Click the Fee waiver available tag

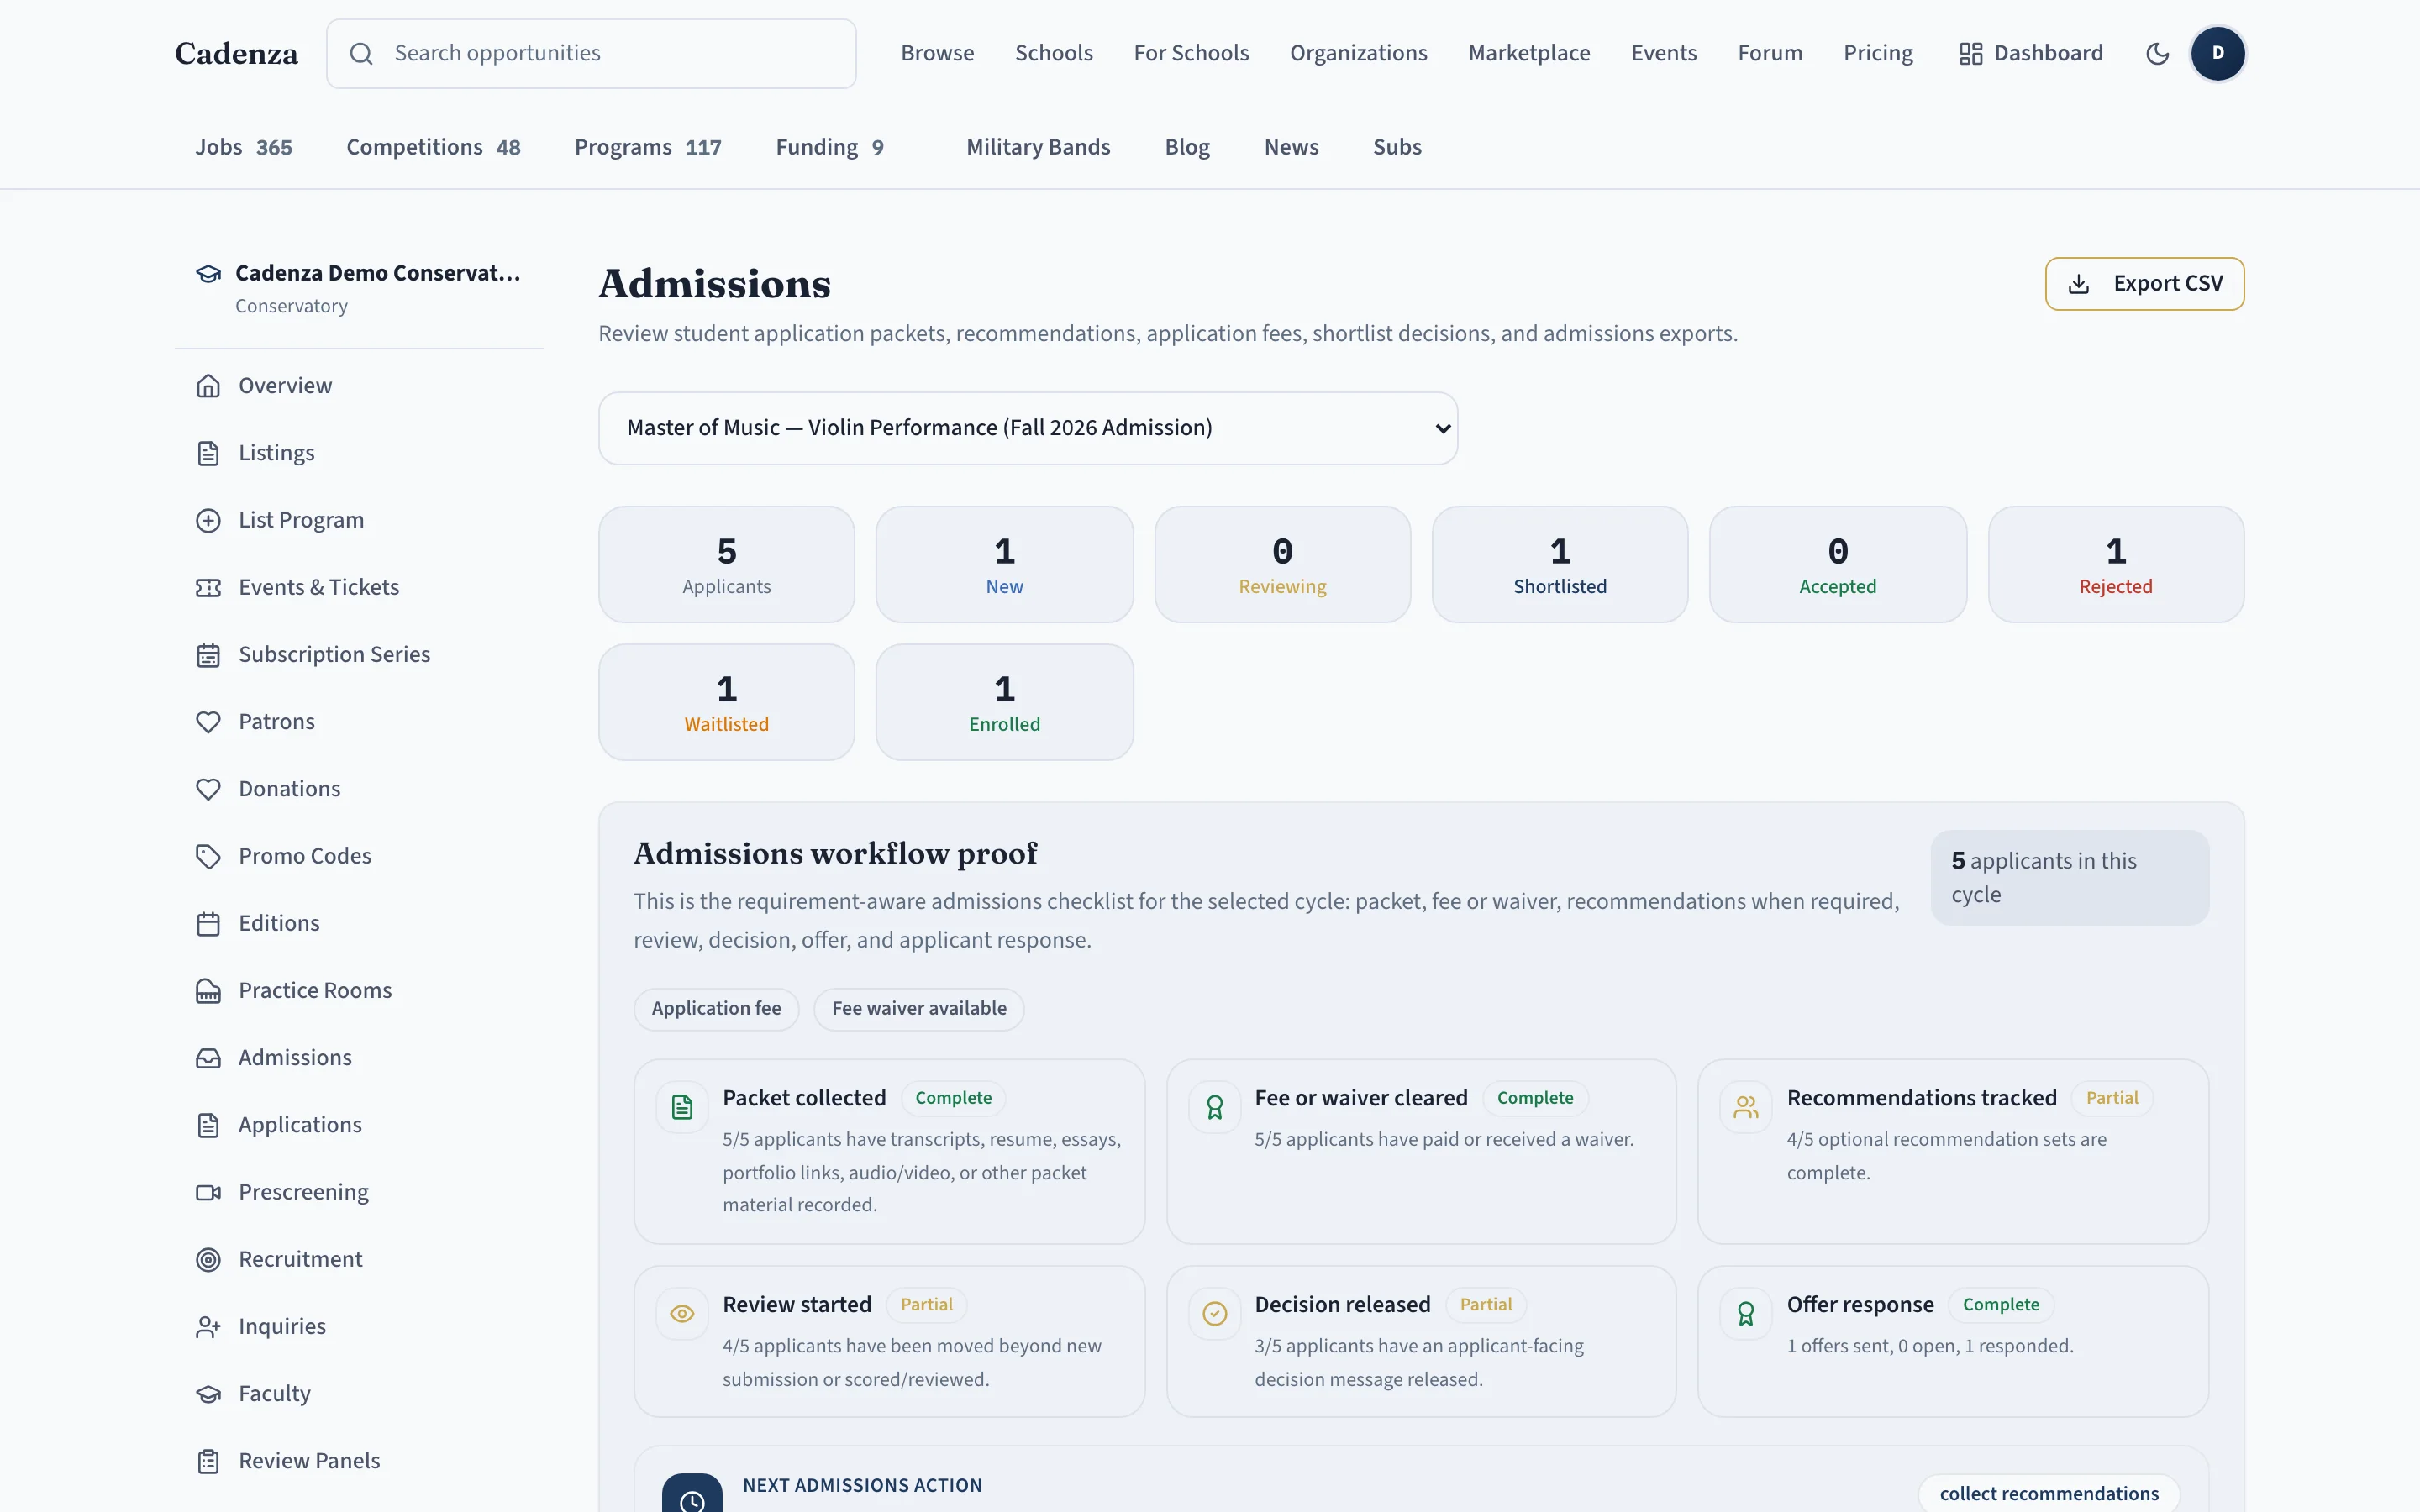(919, 1009)
